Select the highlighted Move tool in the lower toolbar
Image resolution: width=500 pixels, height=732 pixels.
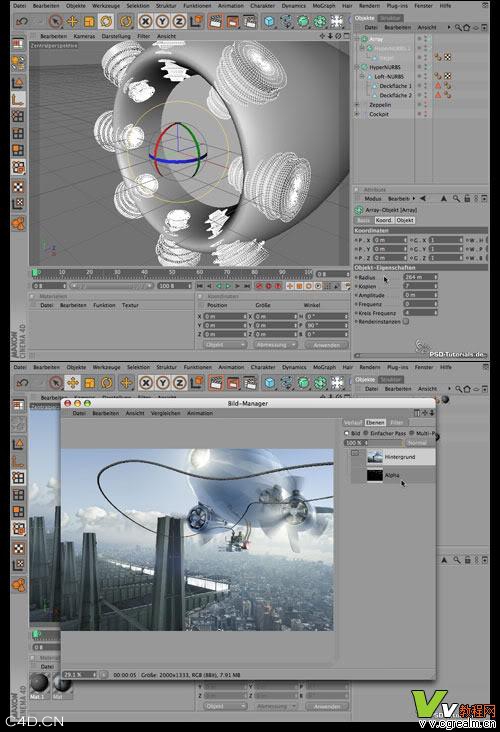click(72, 383)
